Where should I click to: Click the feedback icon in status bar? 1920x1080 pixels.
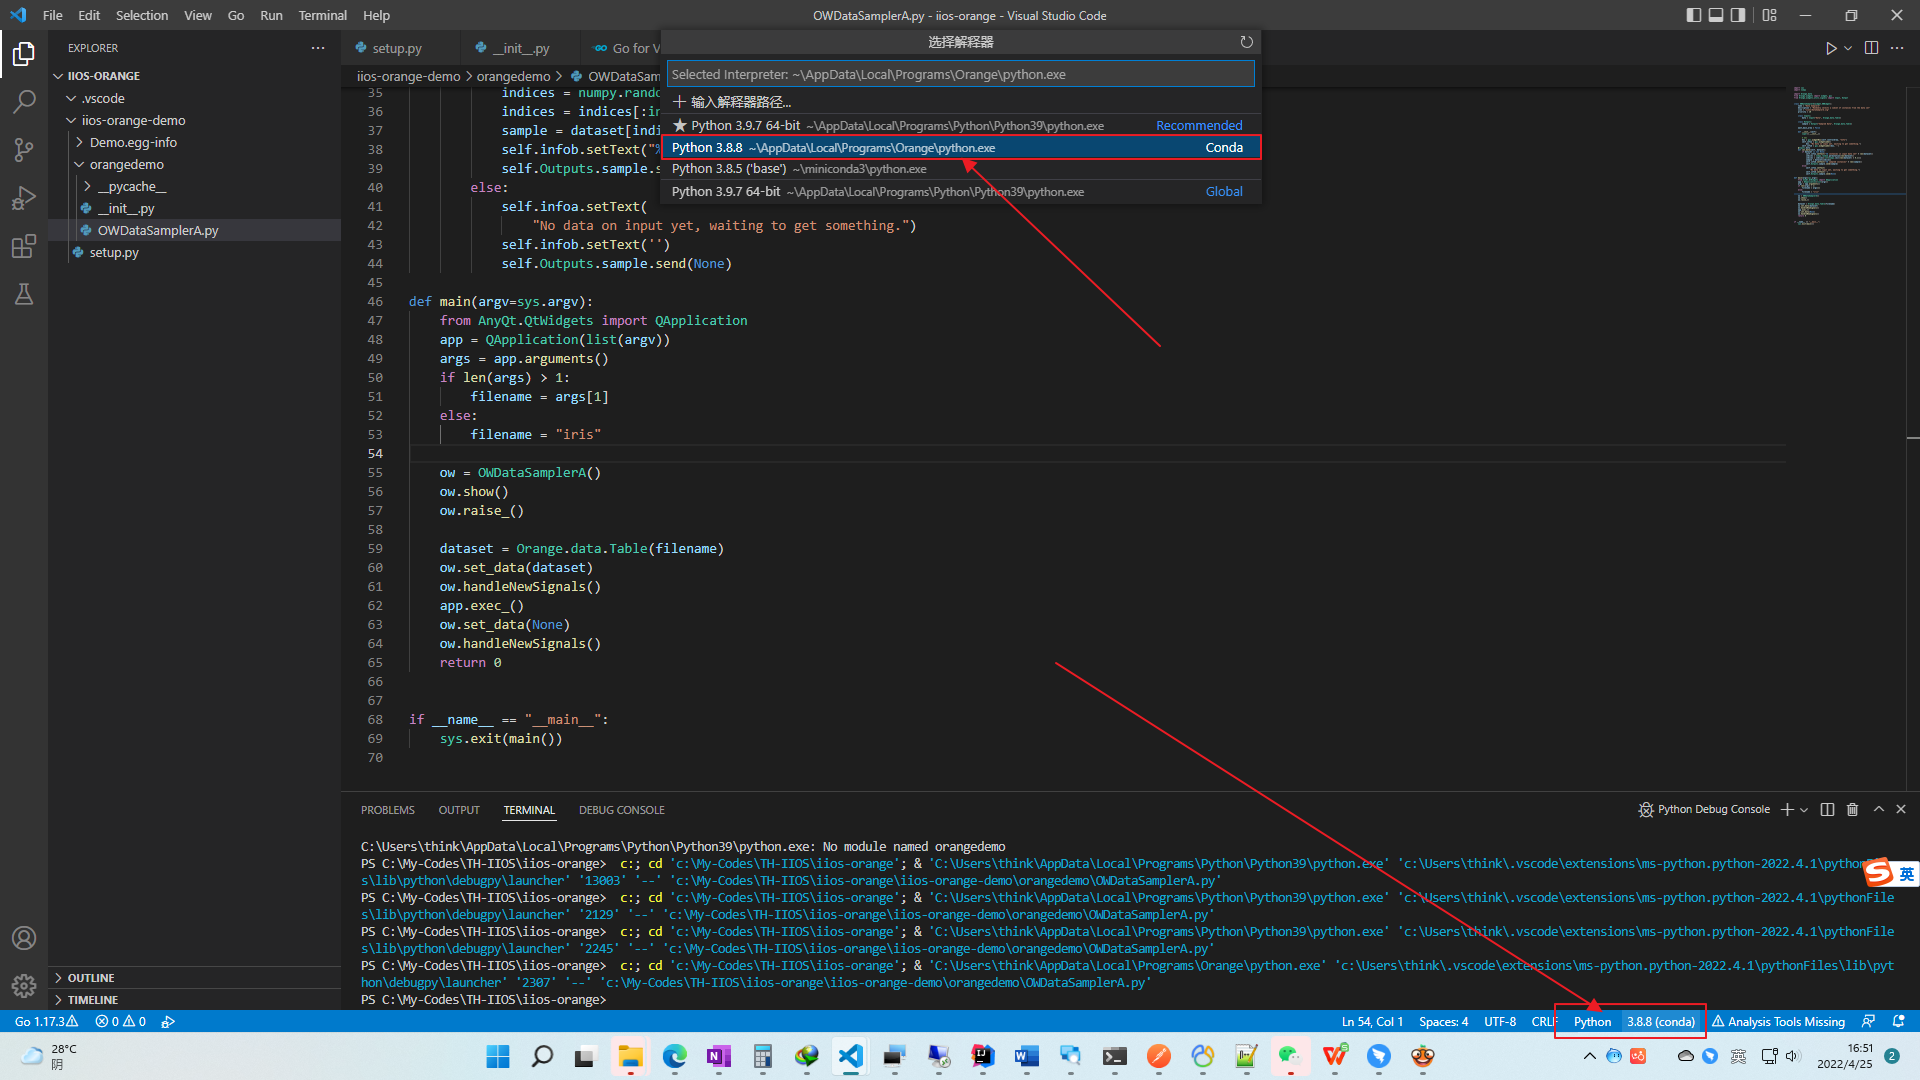tap(1868, 1021)
